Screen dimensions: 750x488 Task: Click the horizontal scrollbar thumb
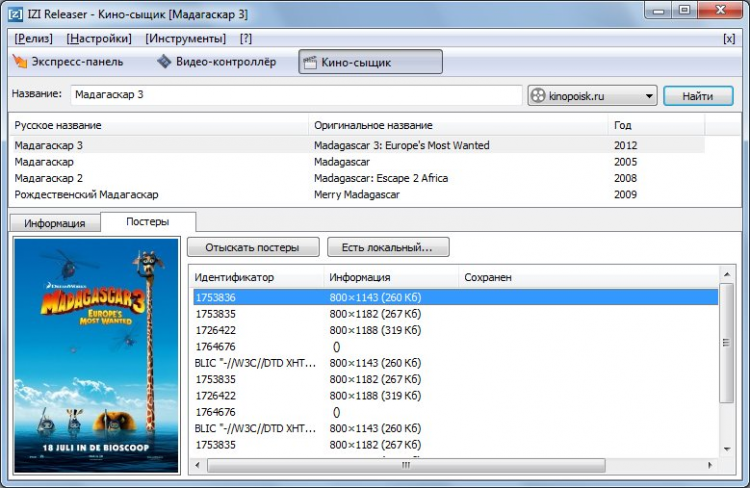pyautogui.click(x=406, y=465)
